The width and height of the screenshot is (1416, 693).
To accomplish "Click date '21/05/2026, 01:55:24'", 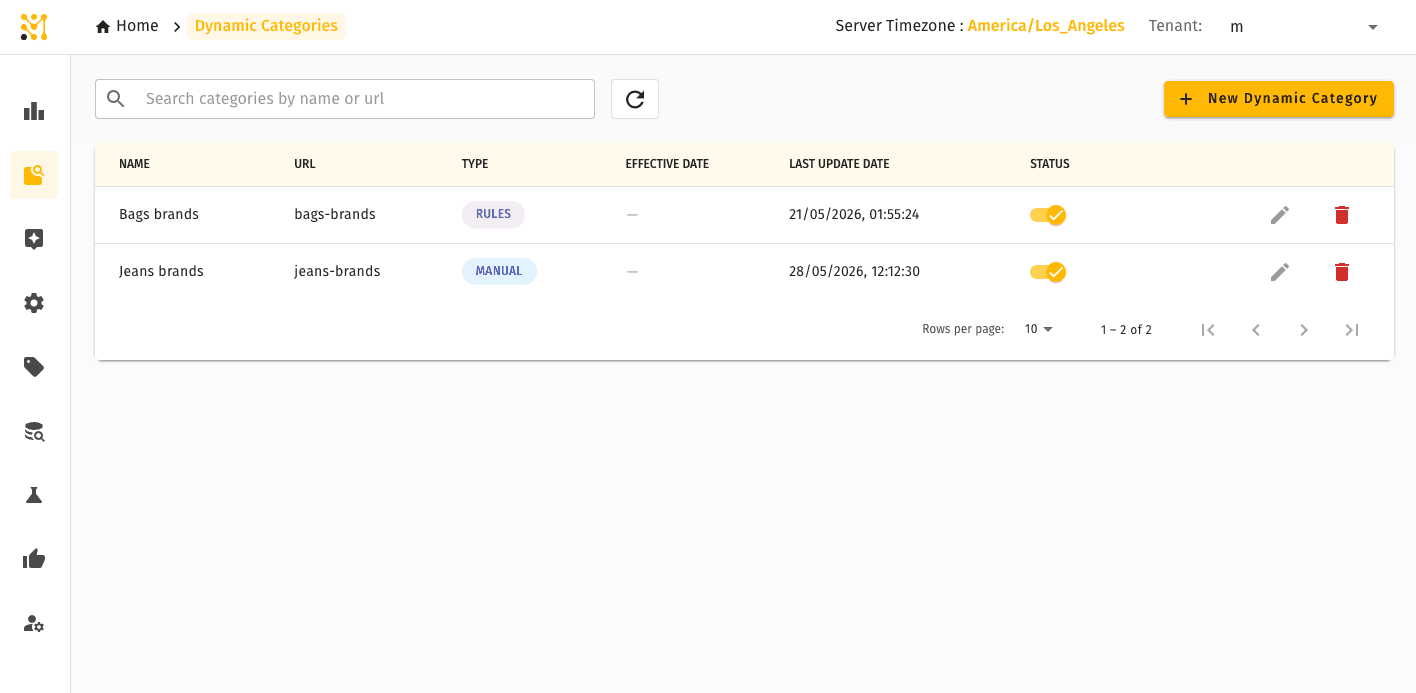I will [x=854, y=214].
